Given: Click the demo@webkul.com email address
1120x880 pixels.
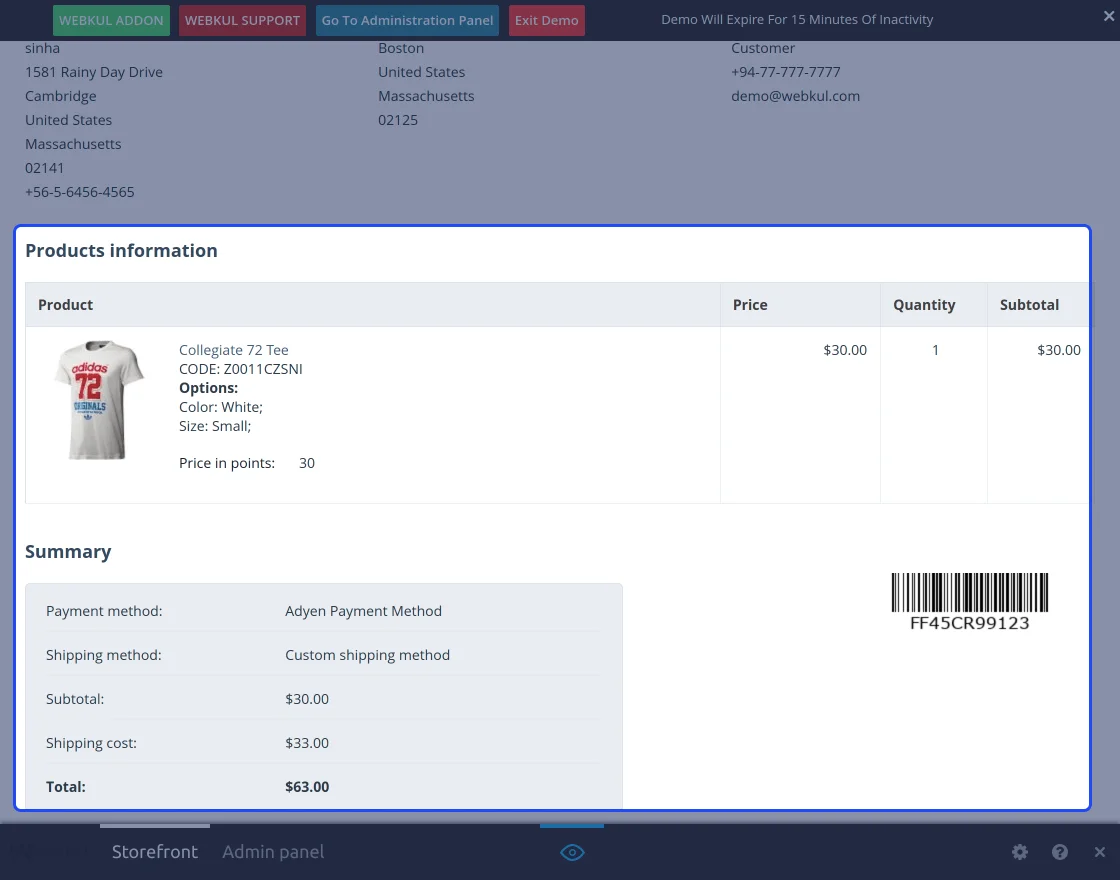Looking at the screenshot, I should coord(795,96).
